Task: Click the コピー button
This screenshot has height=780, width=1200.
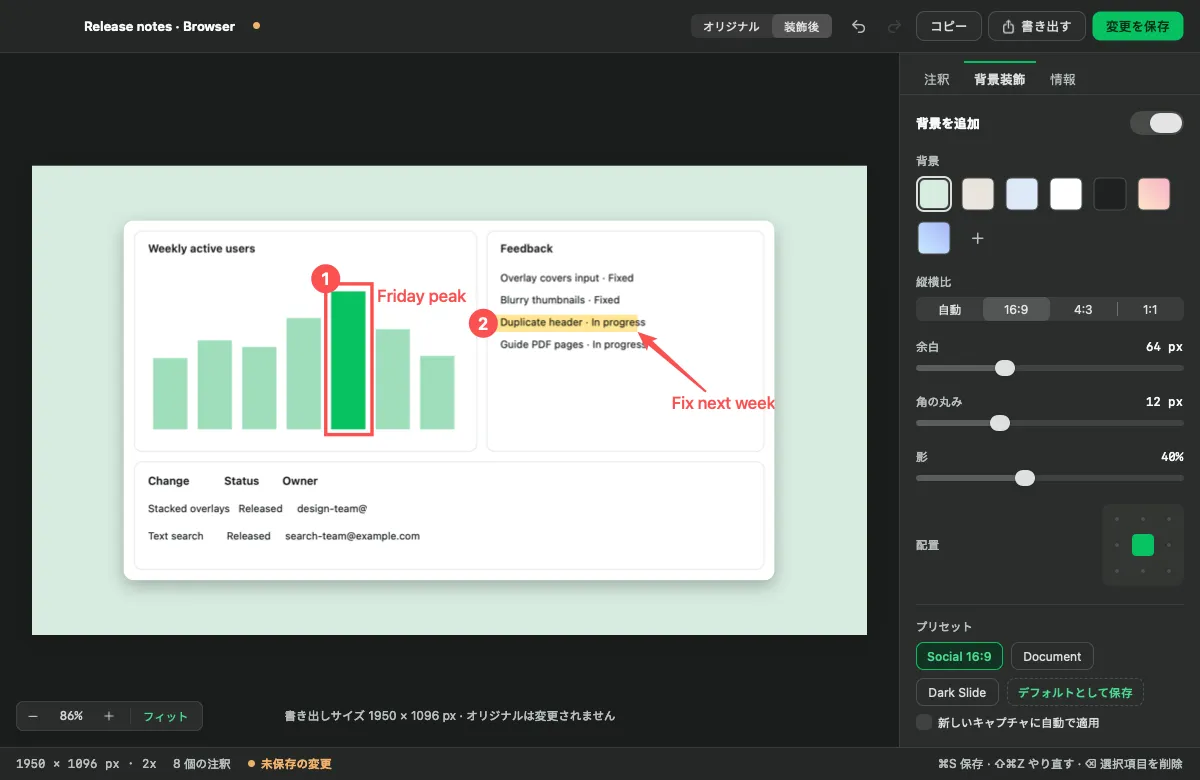Action: pos(949,27)
